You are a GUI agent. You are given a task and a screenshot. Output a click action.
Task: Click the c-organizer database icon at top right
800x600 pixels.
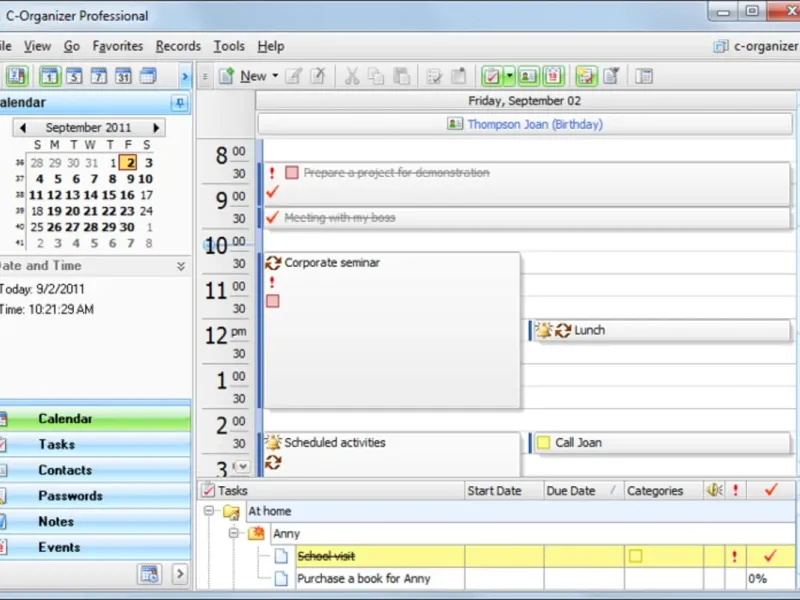pos(720,46)
